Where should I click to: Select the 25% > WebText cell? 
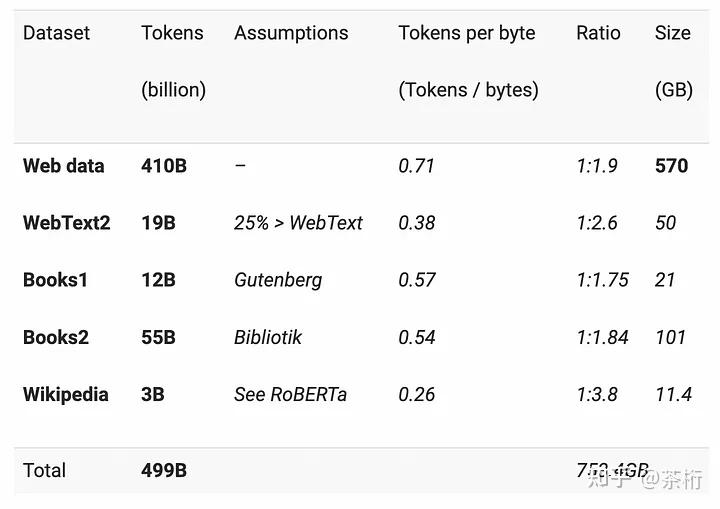pos(298,223)
